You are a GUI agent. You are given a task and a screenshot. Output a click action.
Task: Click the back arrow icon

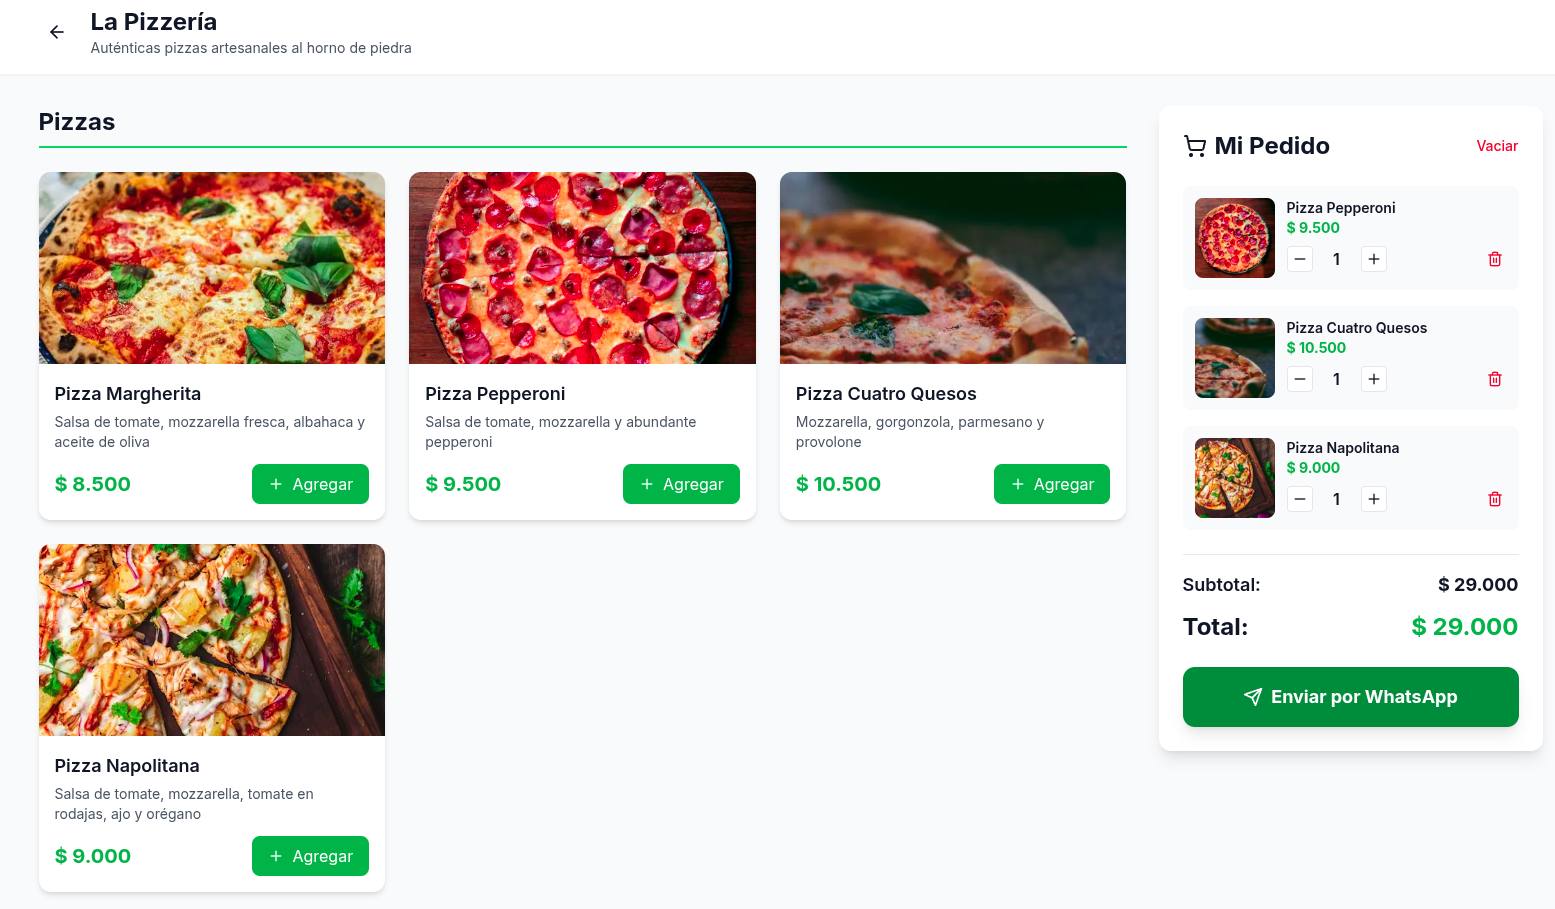(57, 32)
